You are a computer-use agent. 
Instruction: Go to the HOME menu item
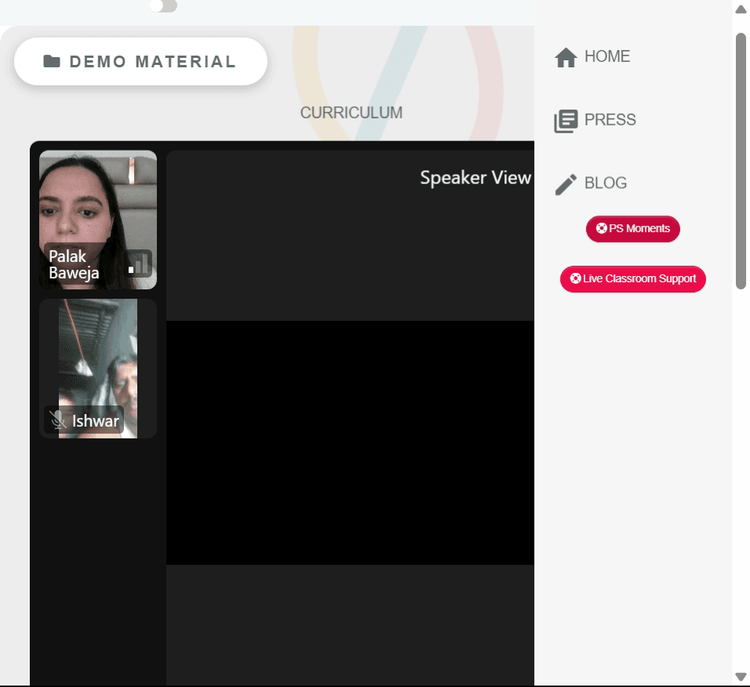(x=592, y=56)
